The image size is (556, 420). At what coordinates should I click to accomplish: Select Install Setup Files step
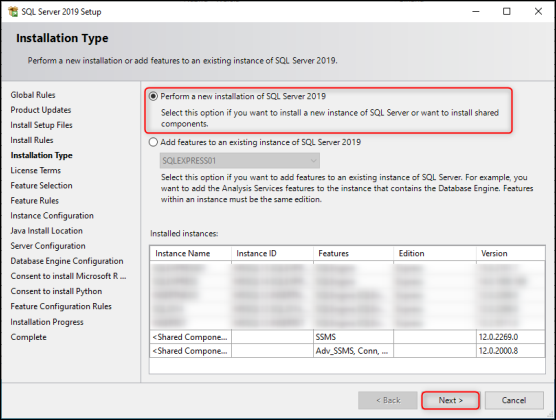click(41, 125)
